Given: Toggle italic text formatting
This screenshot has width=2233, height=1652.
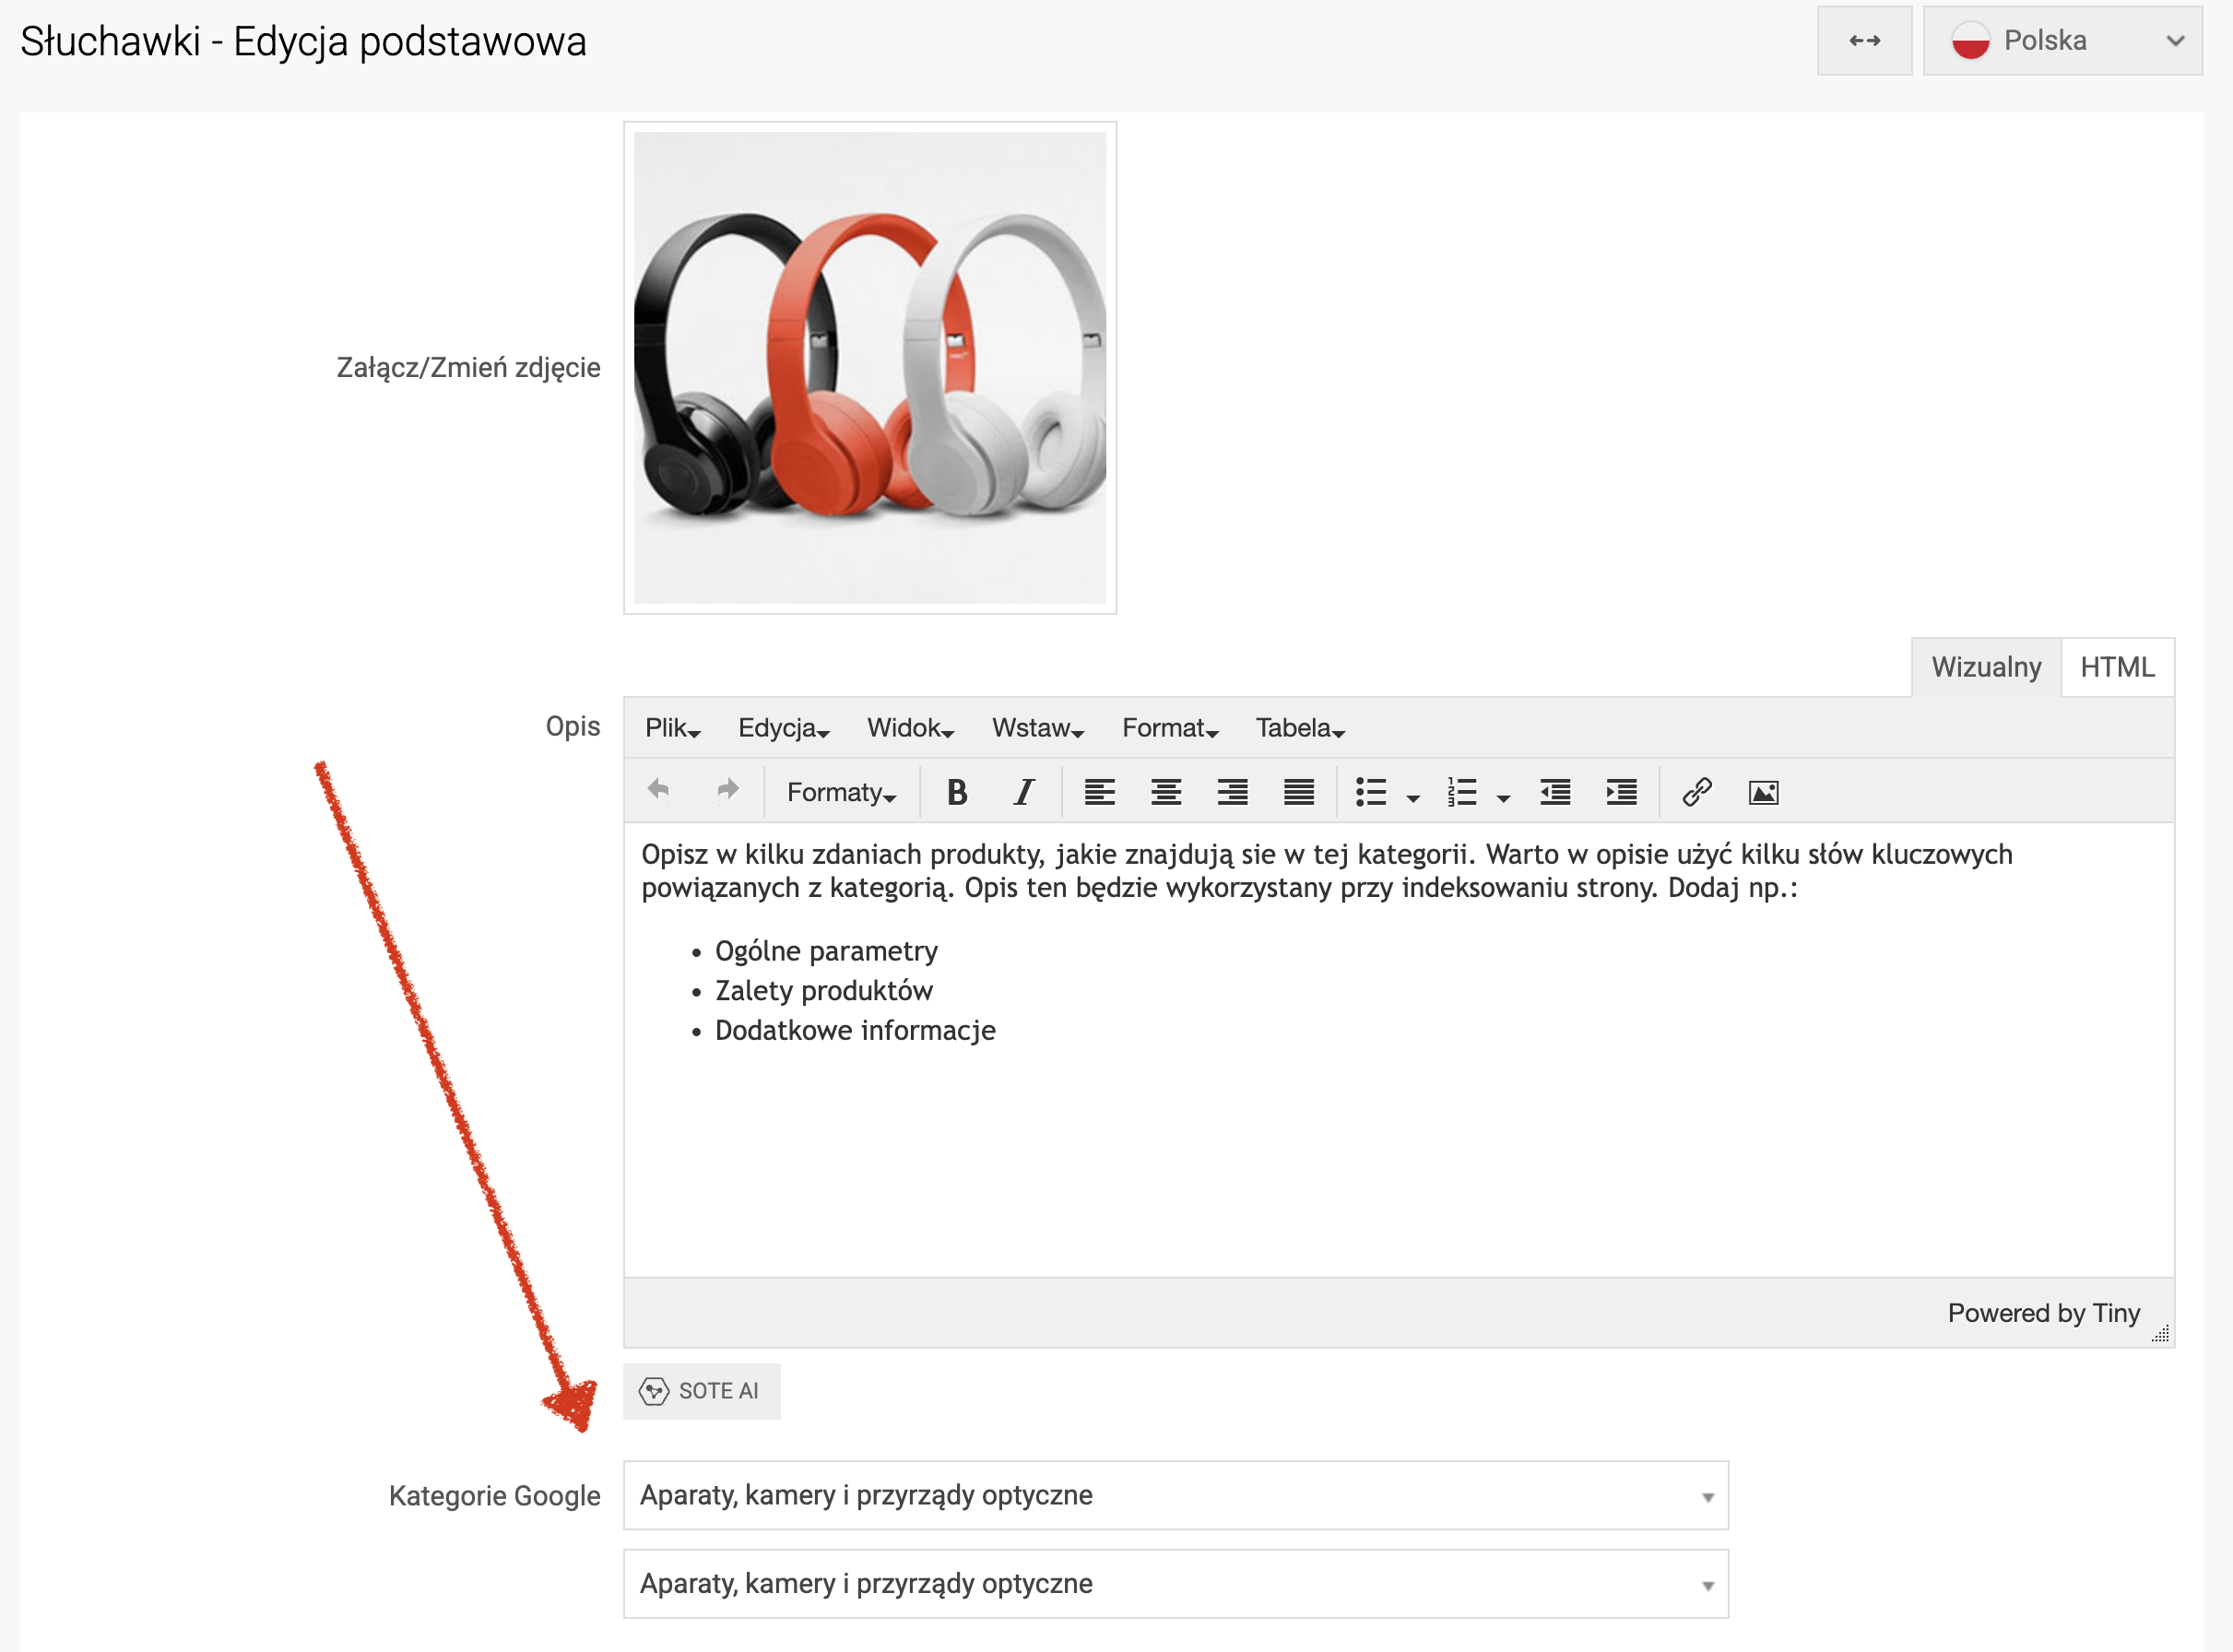Looking at the screenshot, I should click(1023, 793).
